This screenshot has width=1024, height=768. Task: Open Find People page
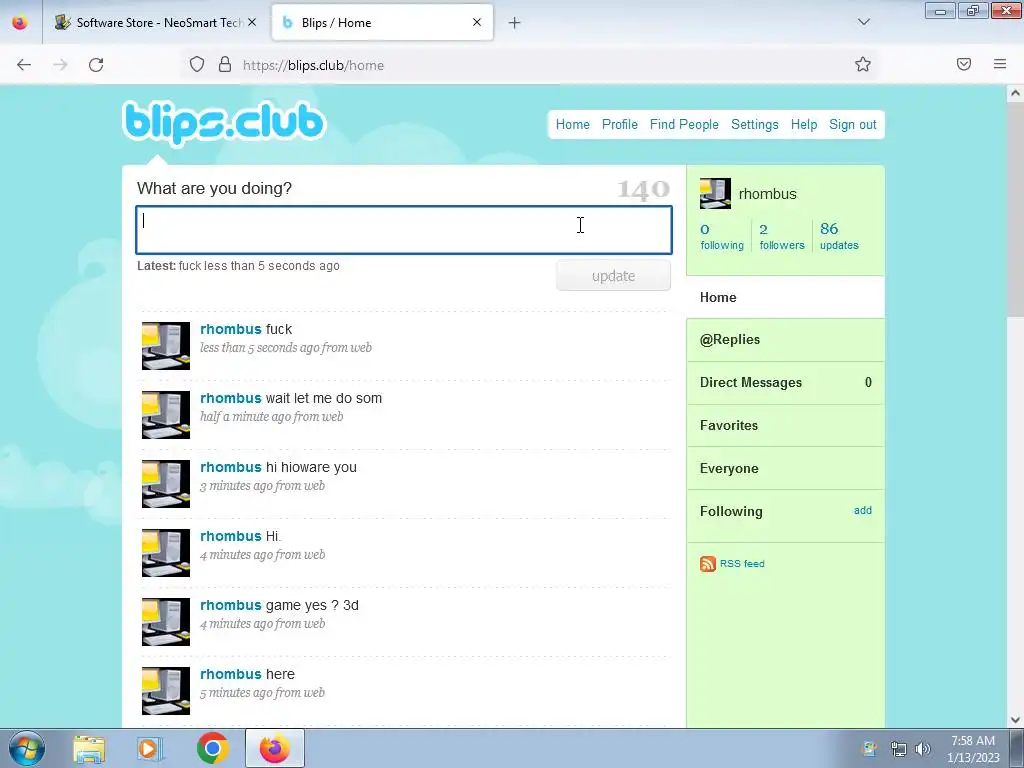pyautogui.click(x=684, y=124)
